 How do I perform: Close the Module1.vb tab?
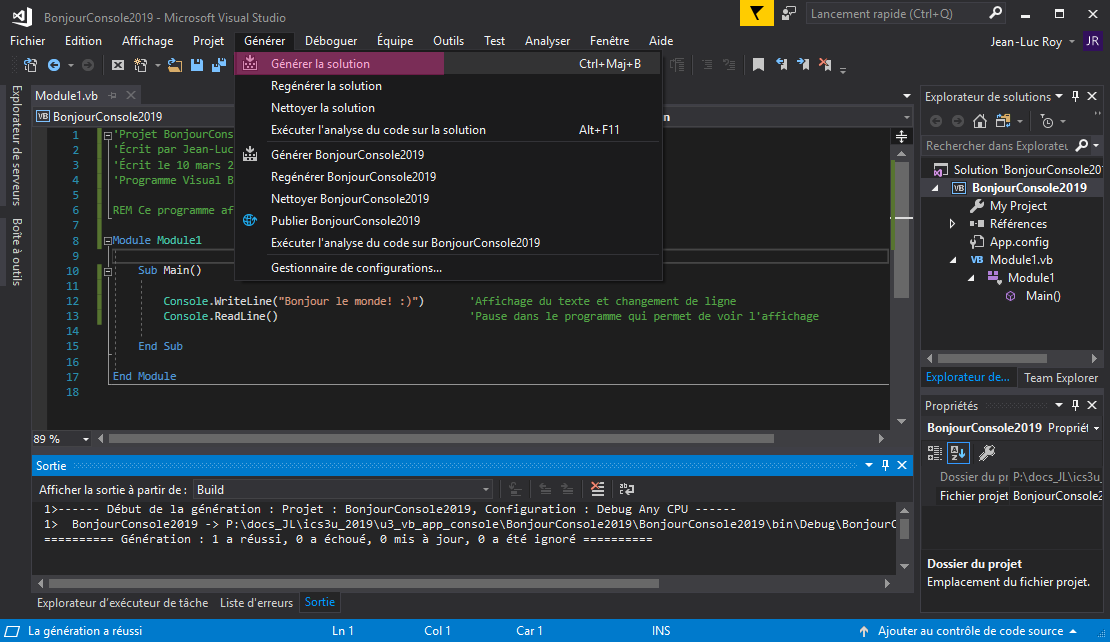[x=131, y=96]
